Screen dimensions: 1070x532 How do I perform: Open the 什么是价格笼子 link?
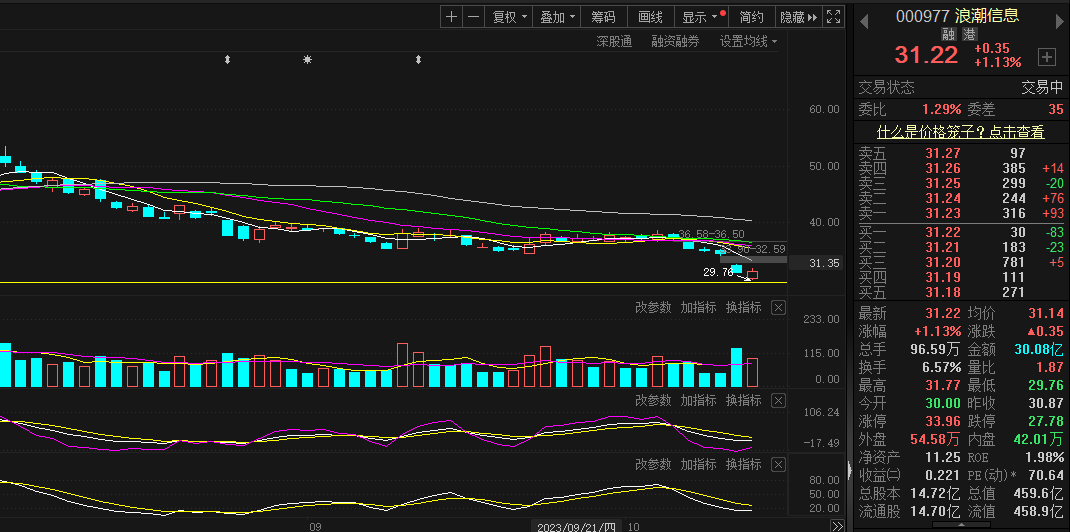[x=960, y=131]
